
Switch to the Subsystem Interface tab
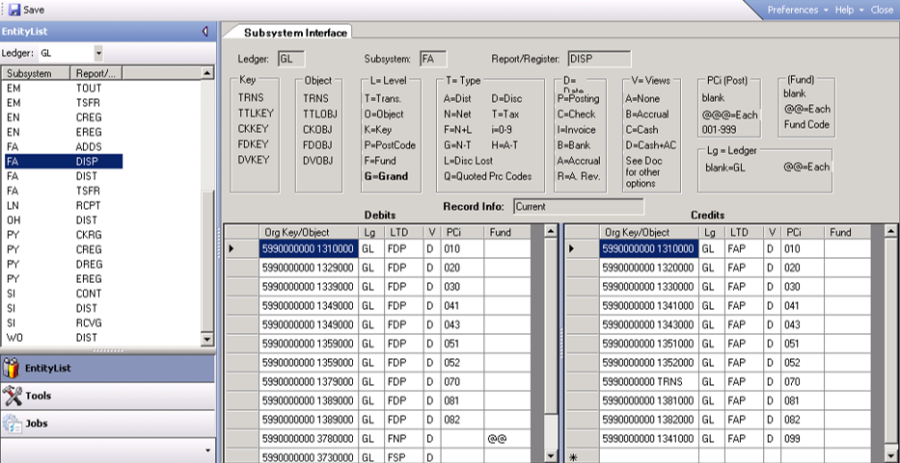click(x=296, y=33)
